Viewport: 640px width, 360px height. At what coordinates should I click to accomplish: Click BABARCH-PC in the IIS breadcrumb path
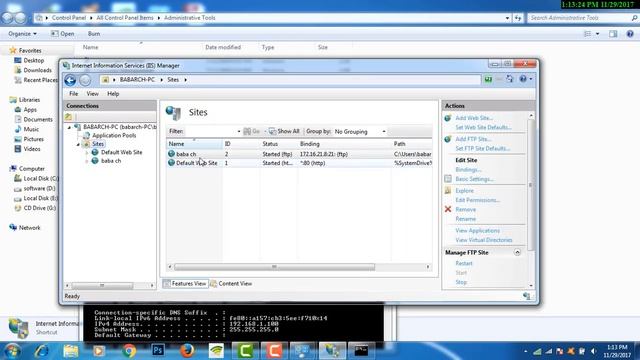click(x=137, y=80)
